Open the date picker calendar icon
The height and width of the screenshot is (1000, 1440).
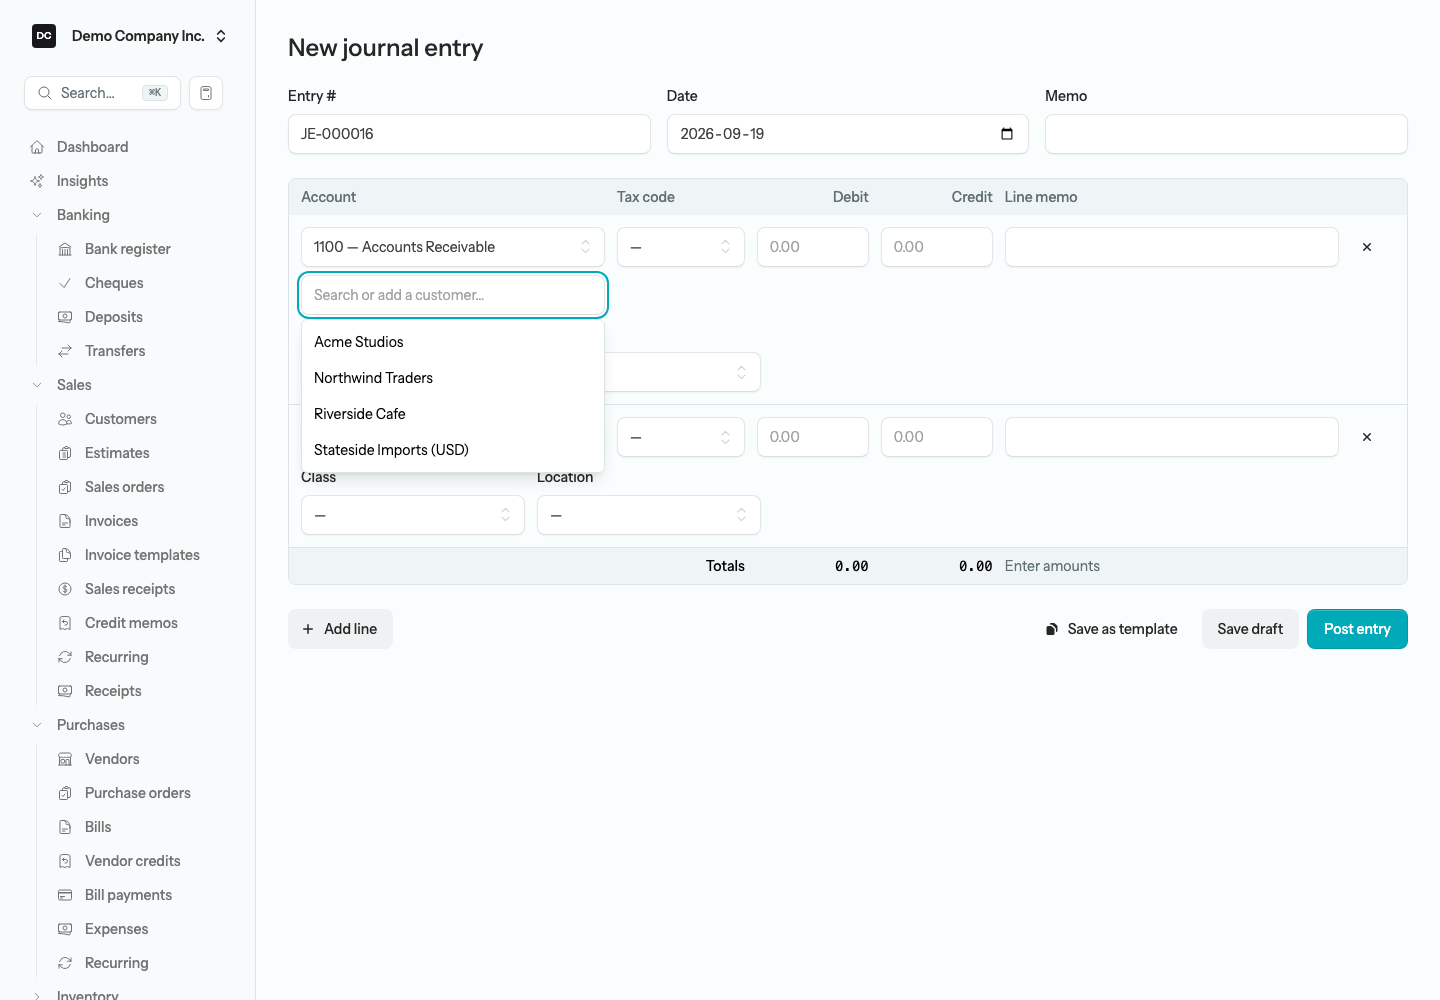tap(1007, 134)
